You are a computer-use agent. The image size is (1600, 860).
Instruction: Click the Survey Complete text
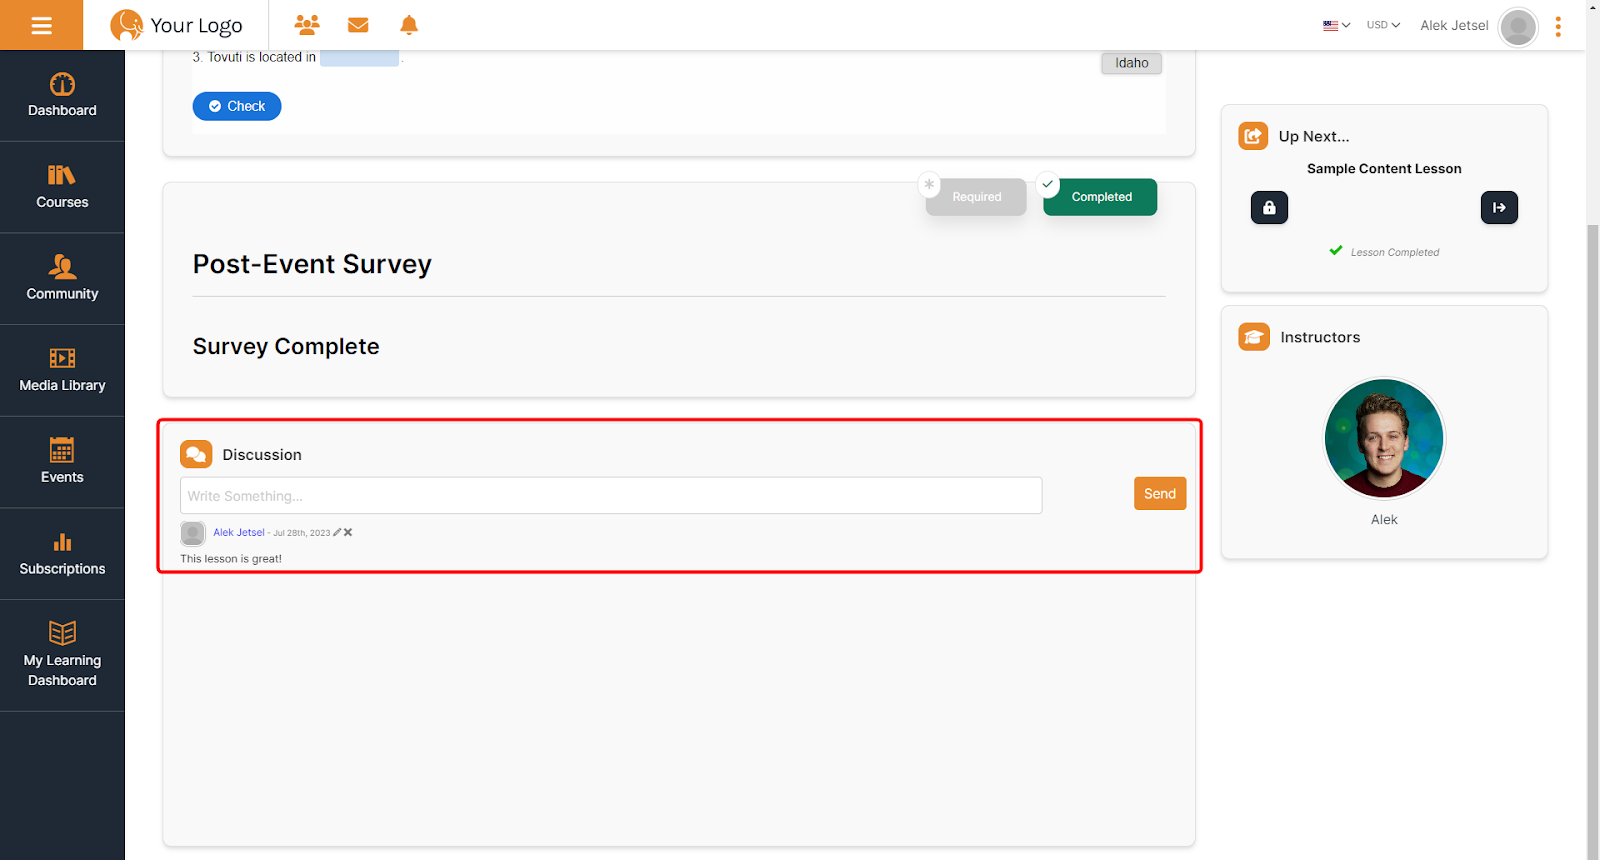coord(286,346)
